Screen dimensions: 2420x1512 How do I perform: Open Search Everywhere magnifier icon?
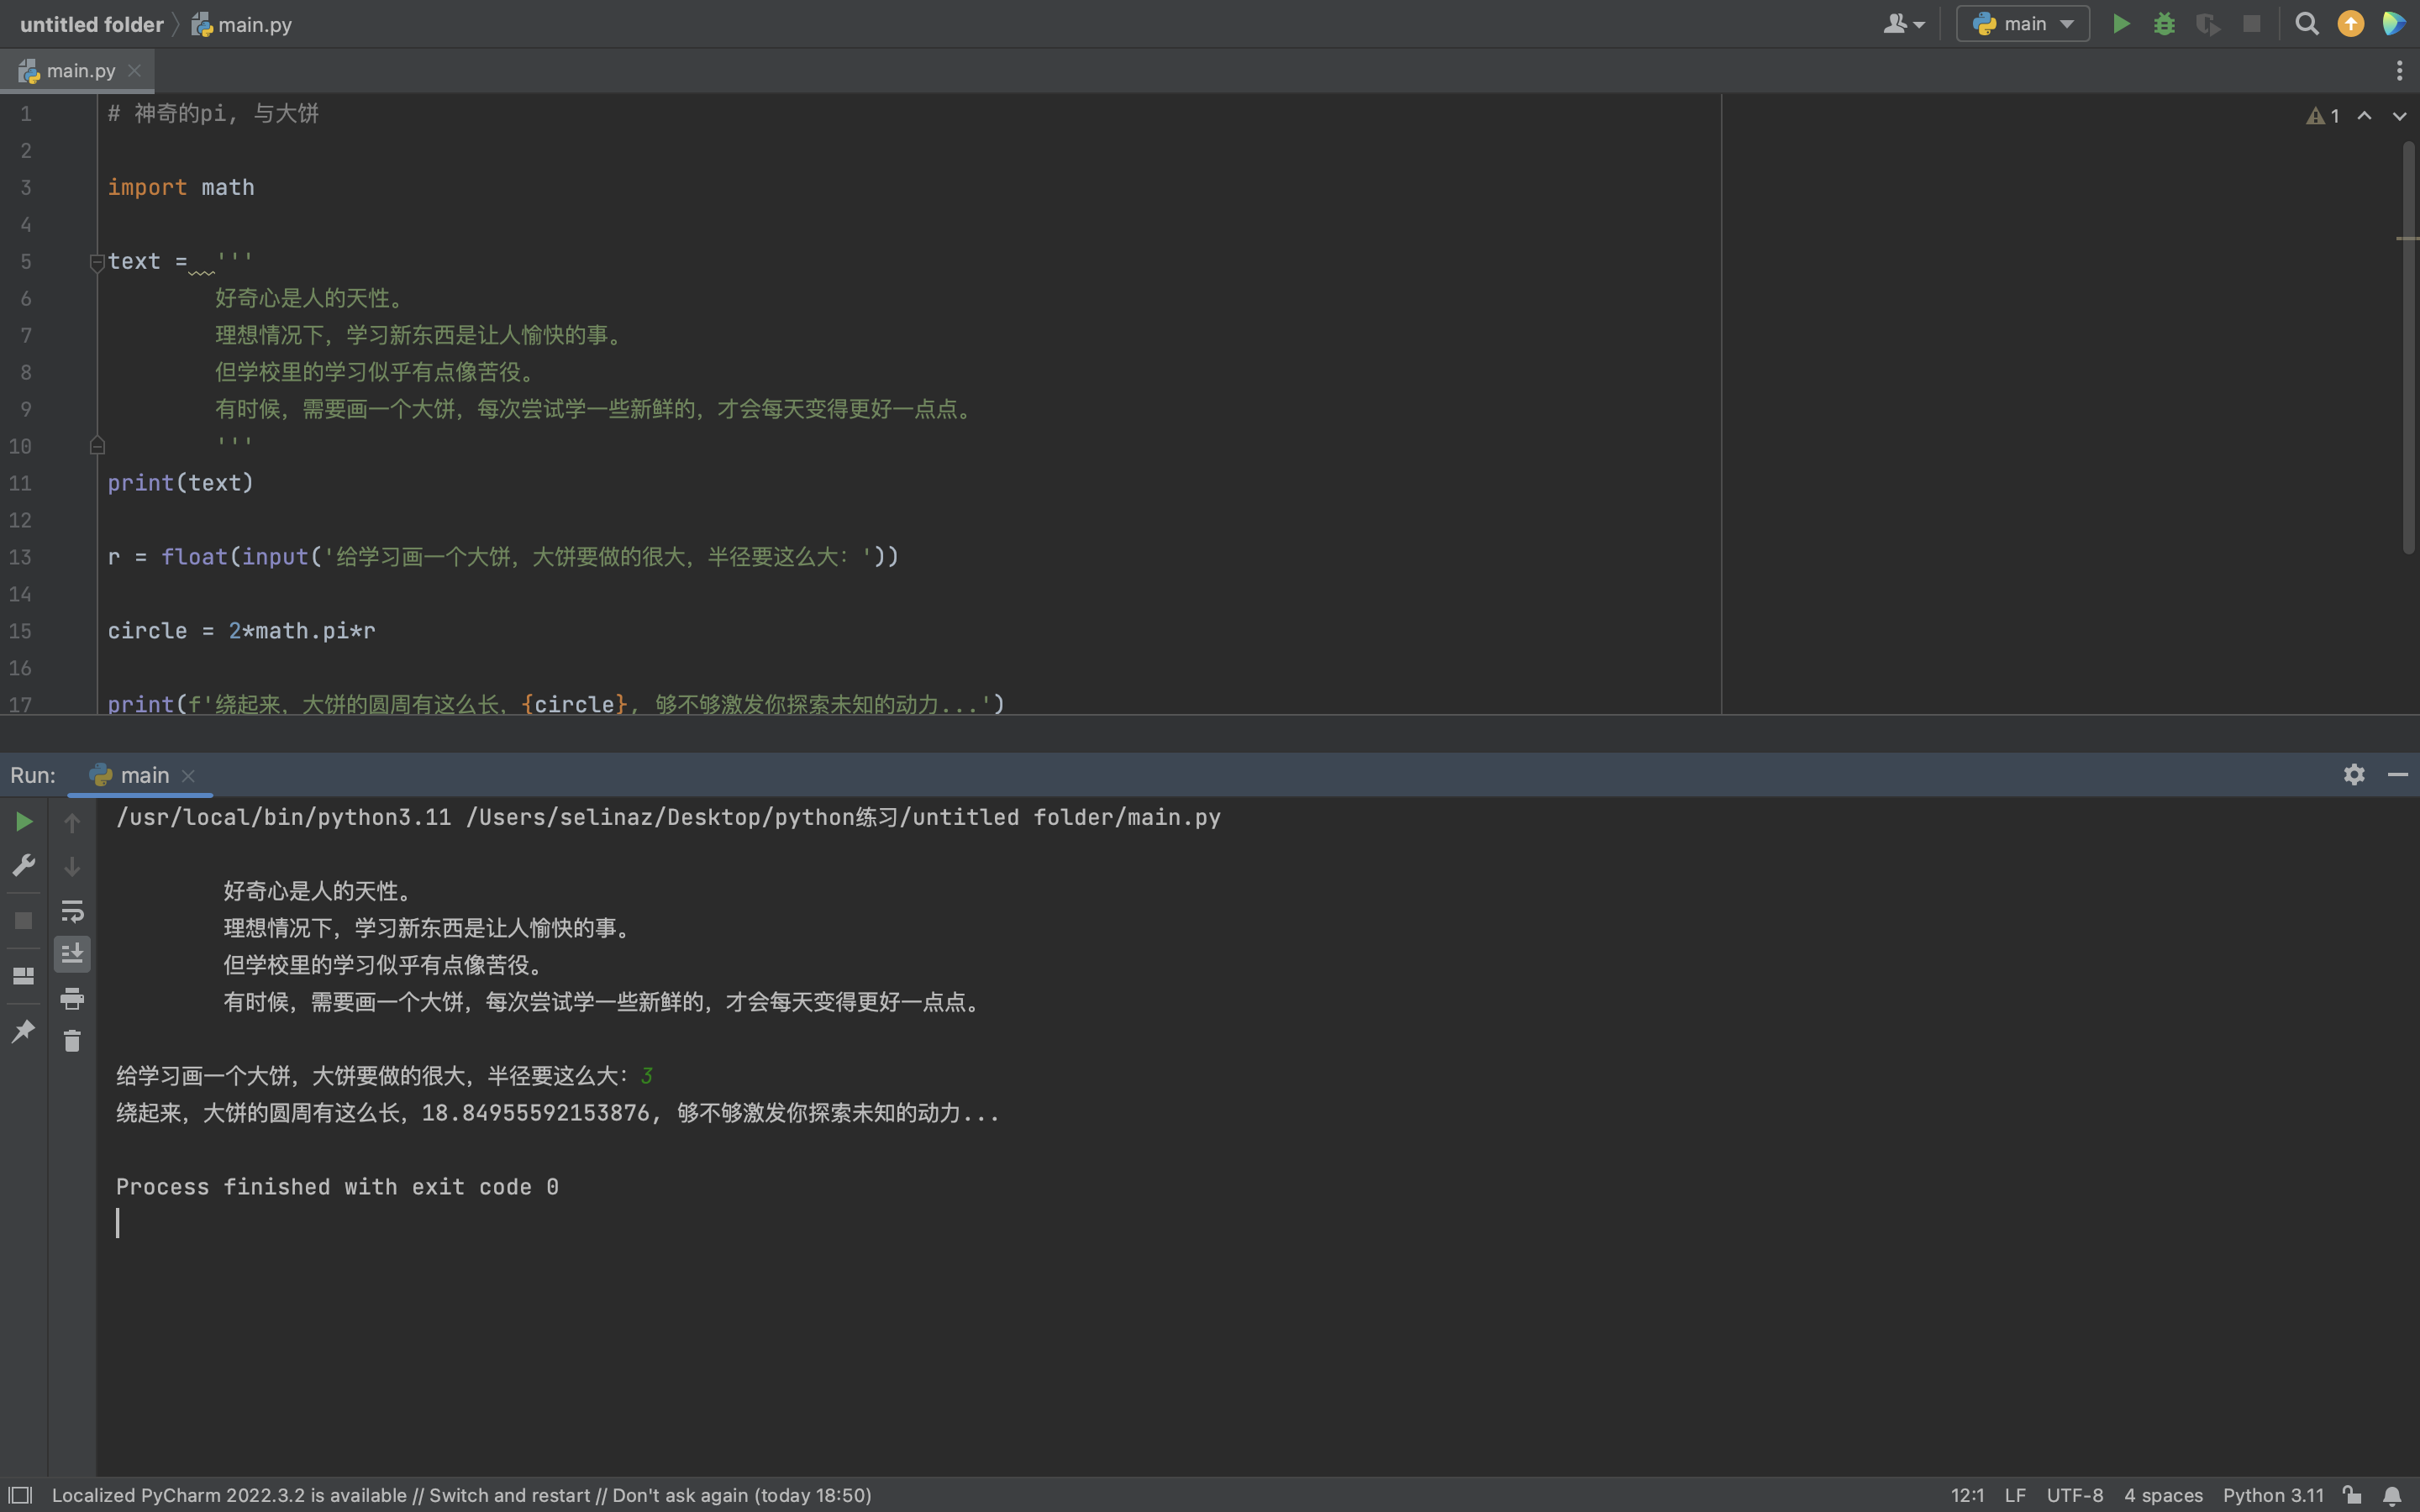tap(2307, 24)
